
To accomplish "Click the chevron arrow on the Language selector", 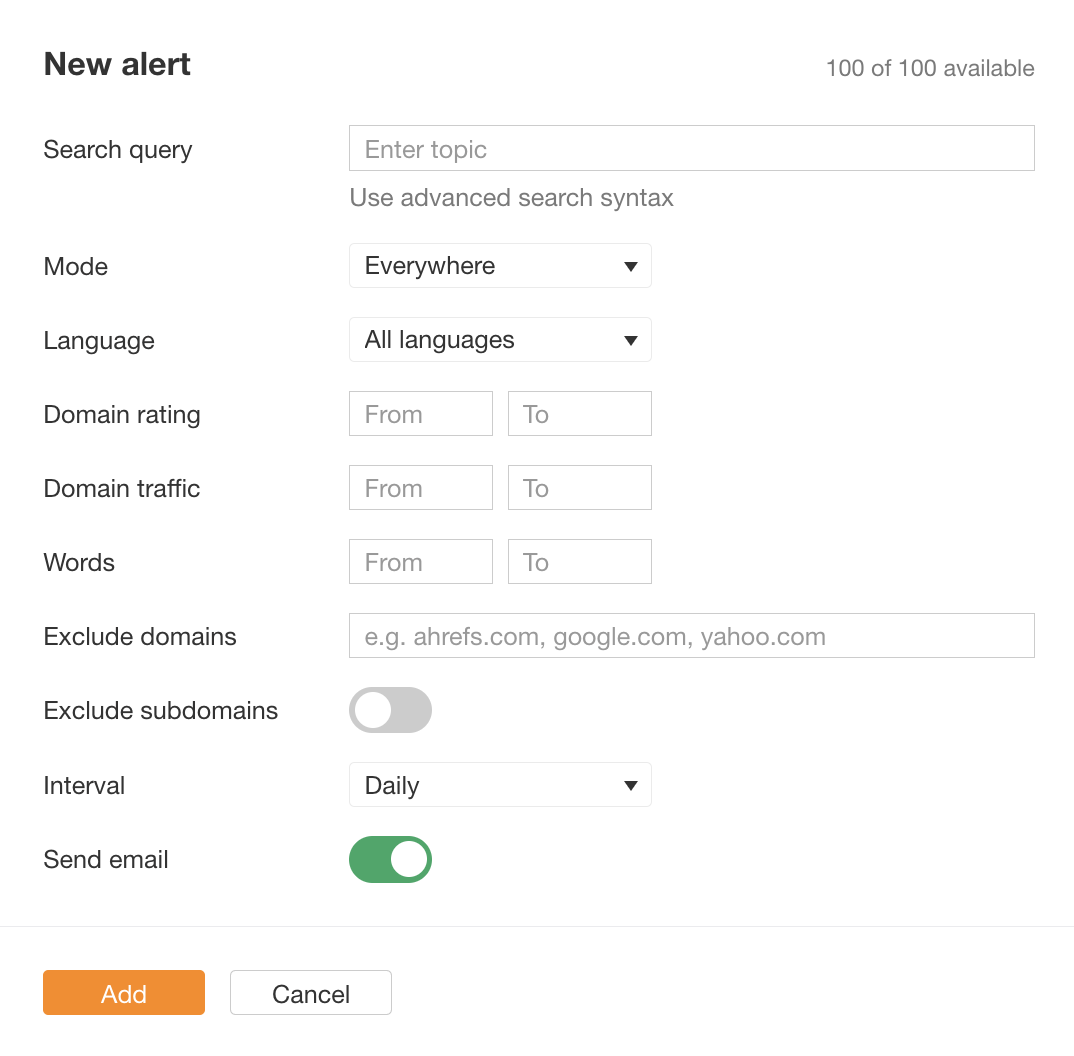I will coord(631,339).
